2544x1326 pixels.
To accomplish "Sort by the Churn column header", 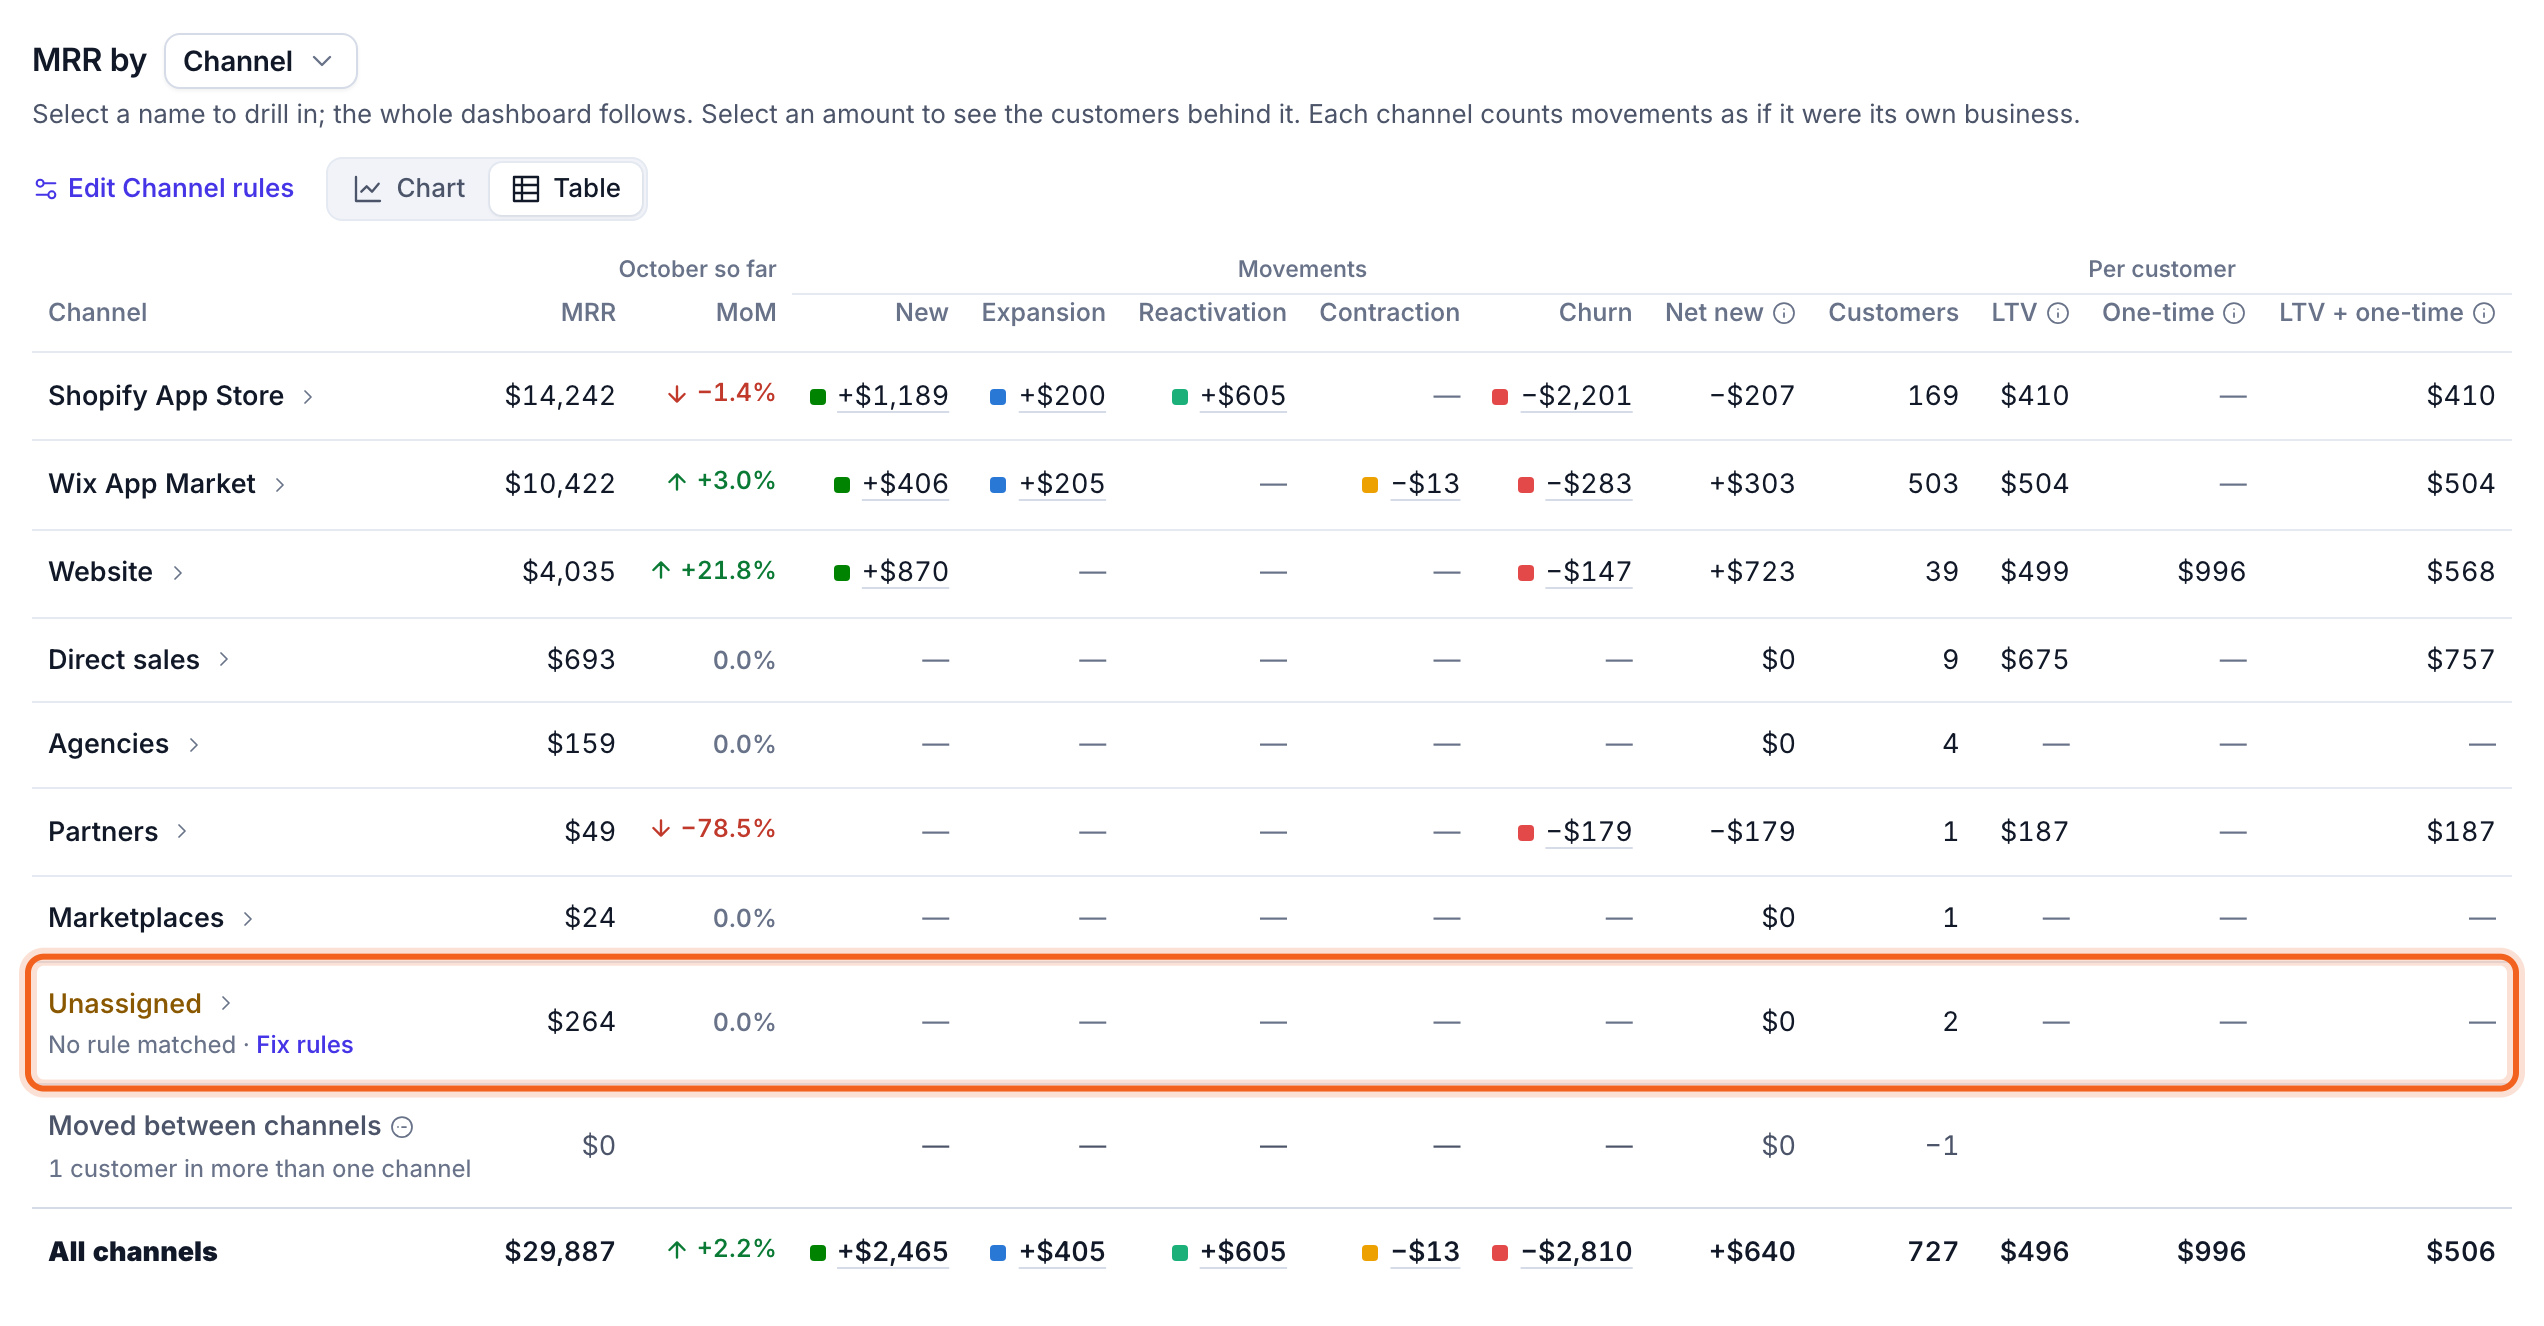I will 1595,313.
